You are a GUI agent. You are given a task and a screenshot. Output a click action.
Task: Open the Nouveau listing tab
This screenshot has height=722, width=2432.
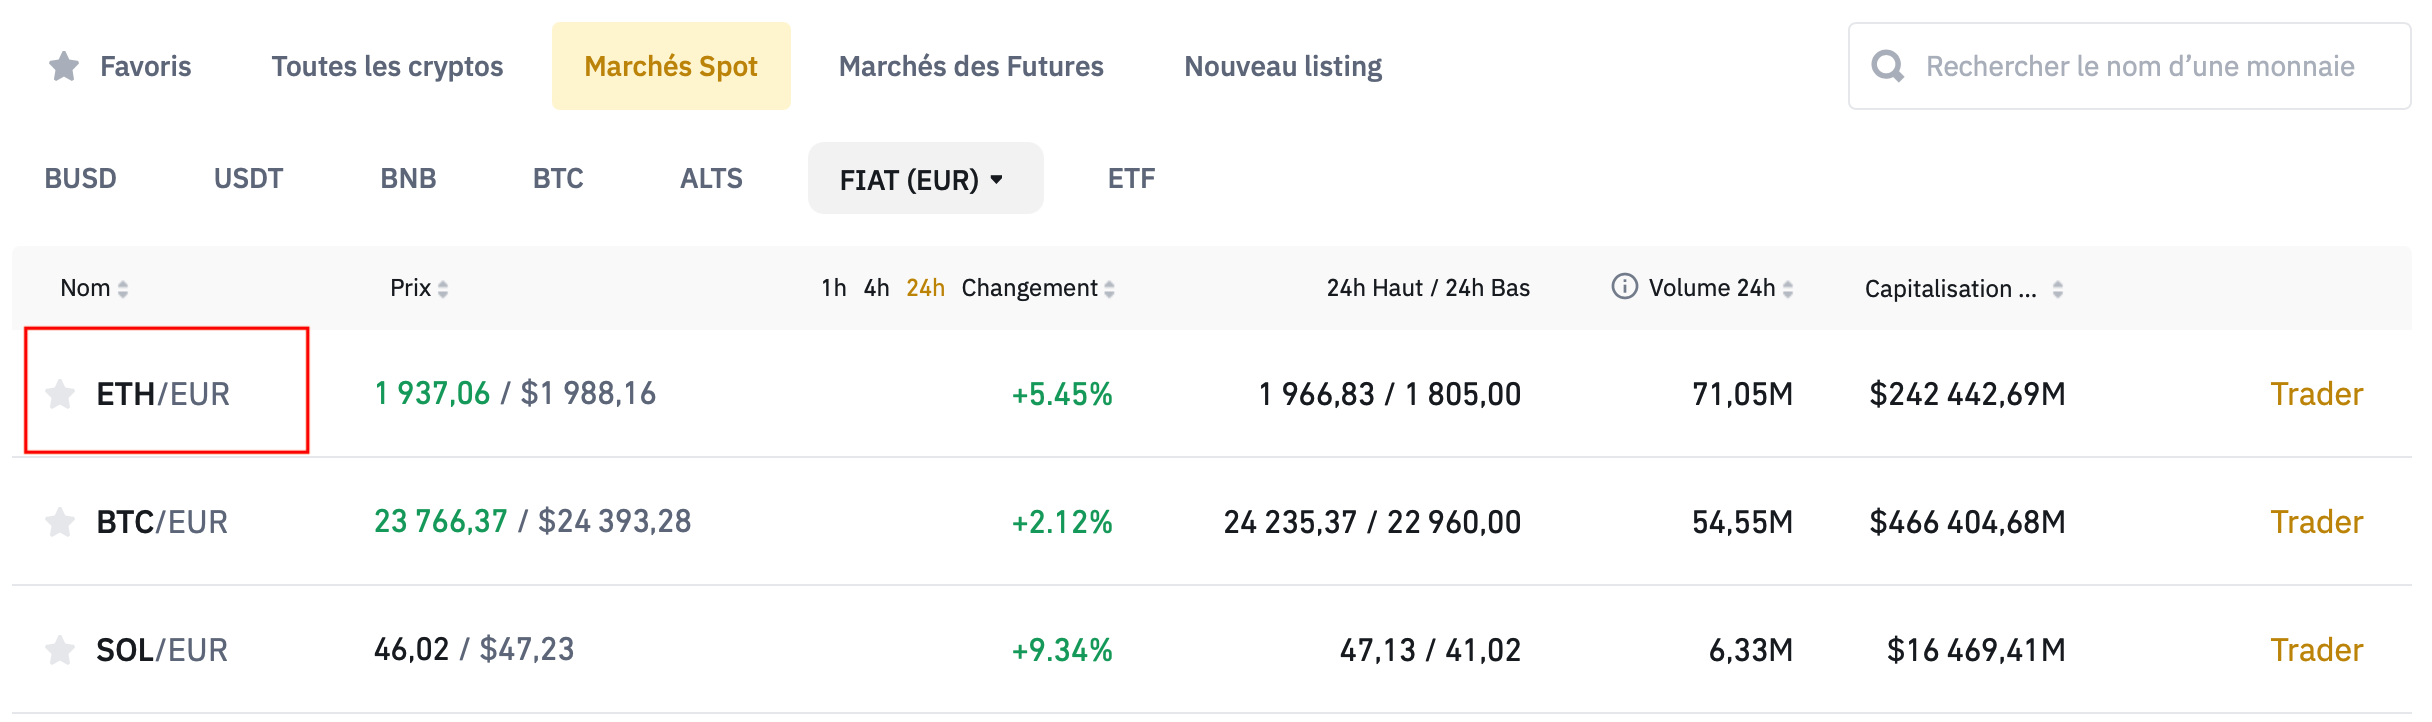click(1282, 65)
